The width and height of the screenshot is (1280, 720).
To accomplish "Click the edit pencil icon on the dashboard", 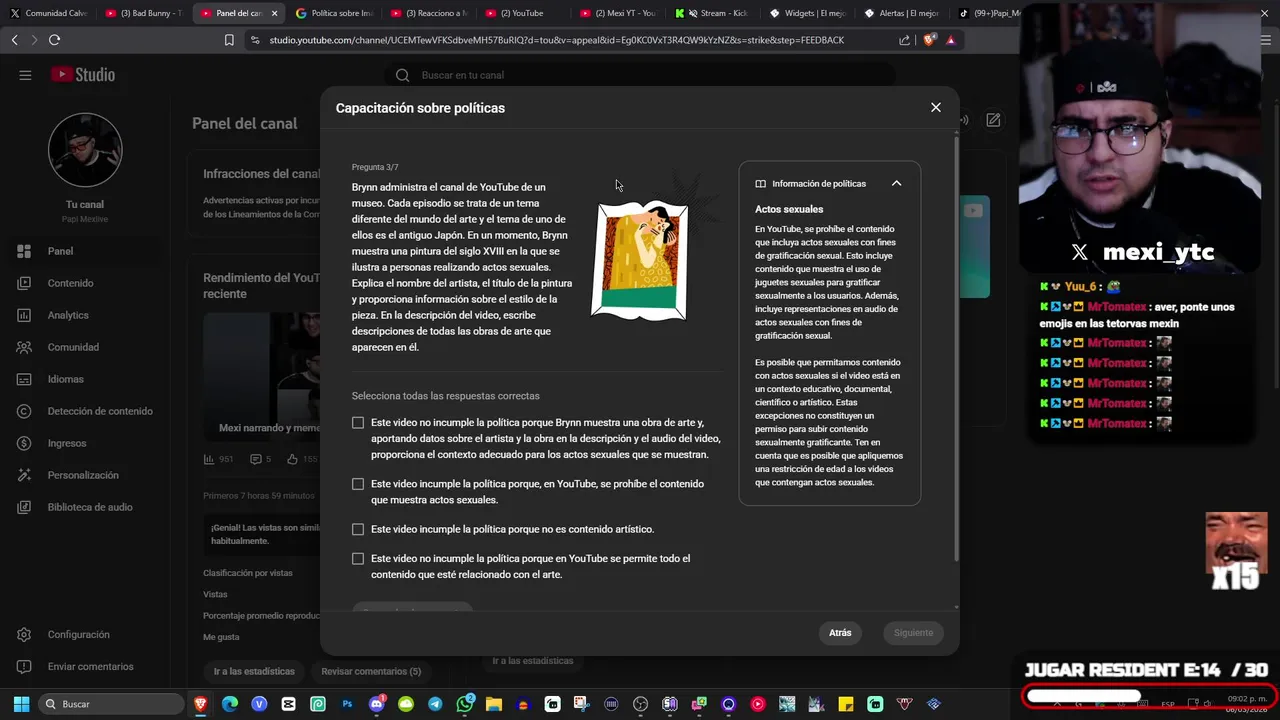I will pos(993,120).
